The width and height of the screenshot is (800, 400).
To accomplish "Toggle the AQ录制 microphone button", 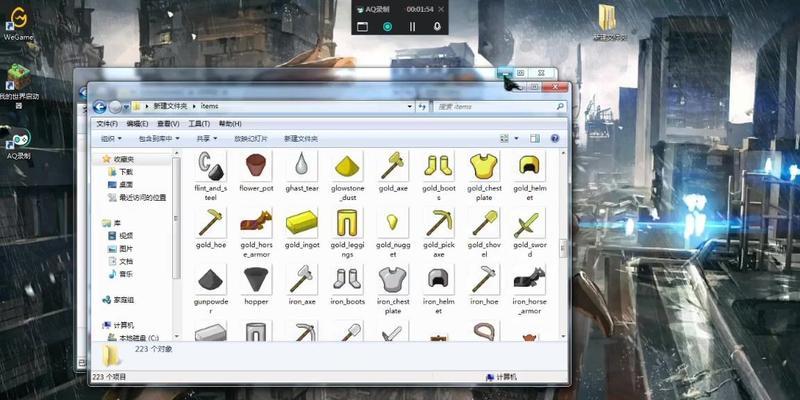I will coord(437,27).
